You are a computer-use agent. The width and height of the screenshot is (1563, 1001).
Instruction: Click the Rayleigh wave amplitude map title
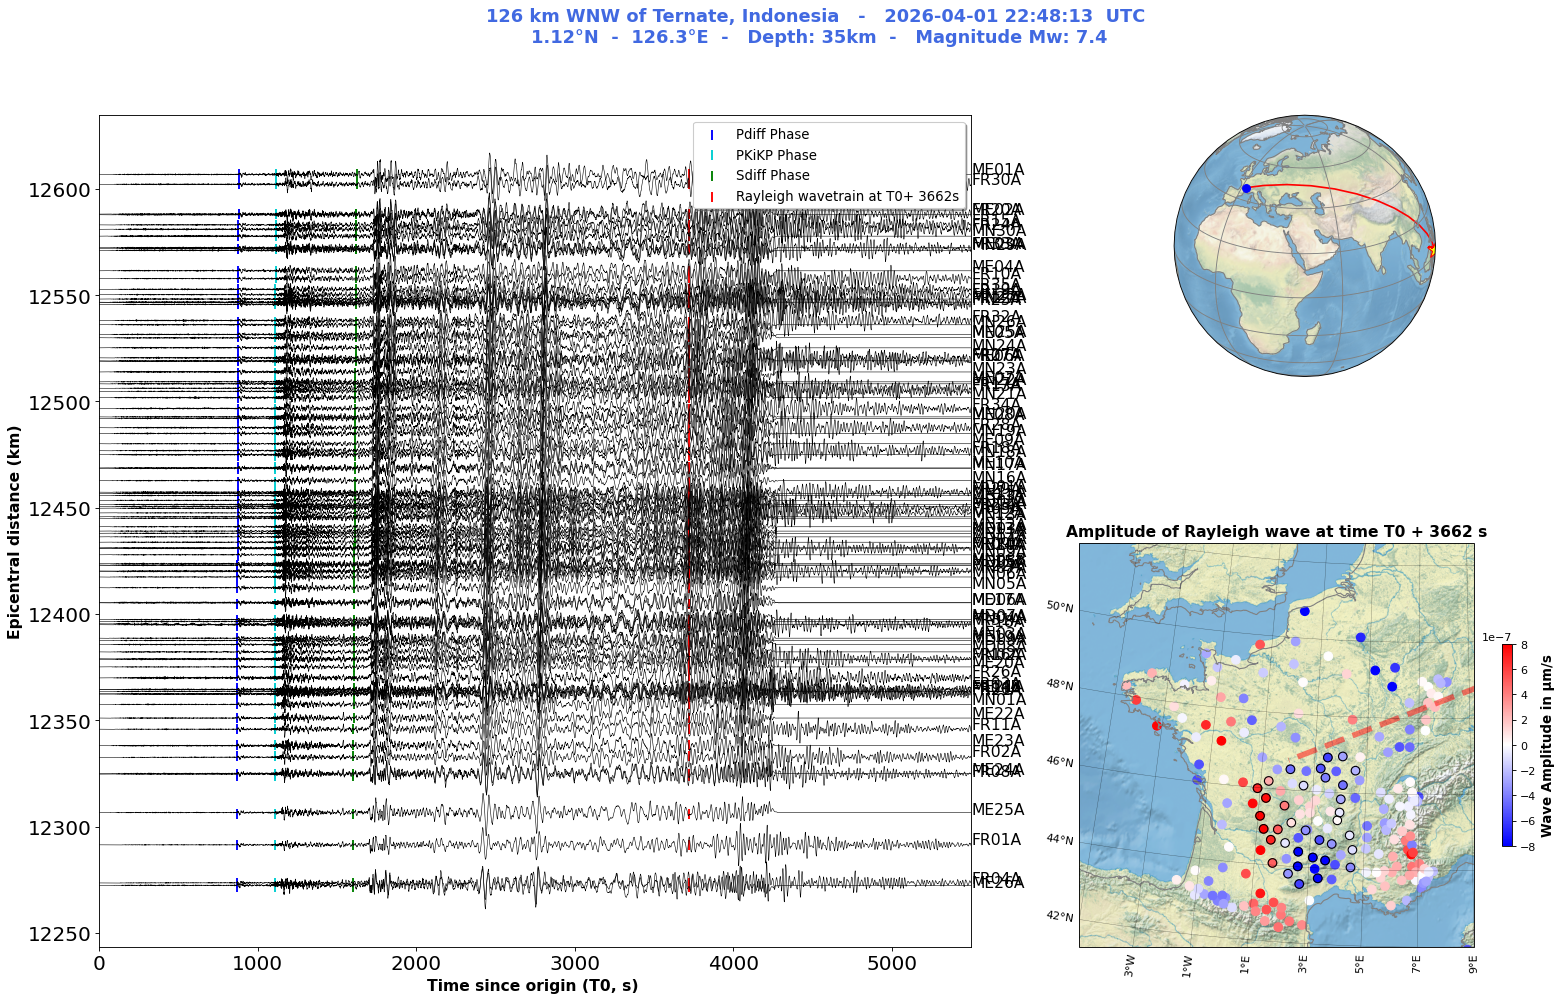[1276, 531]
